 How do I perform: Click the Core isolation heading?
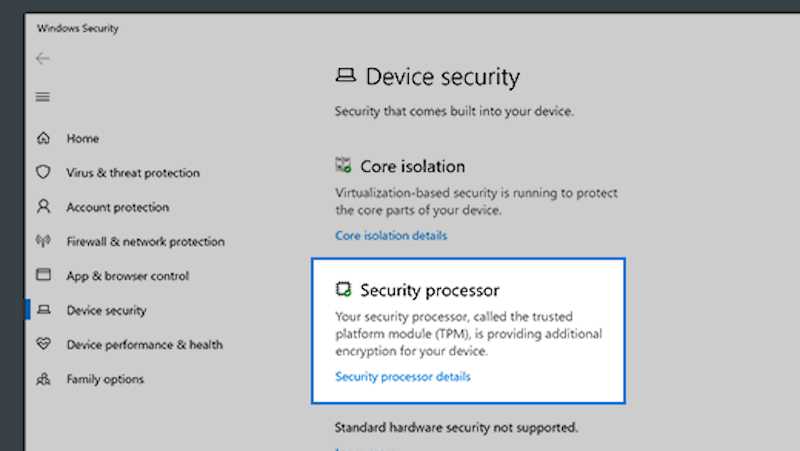tap(412, 167)
